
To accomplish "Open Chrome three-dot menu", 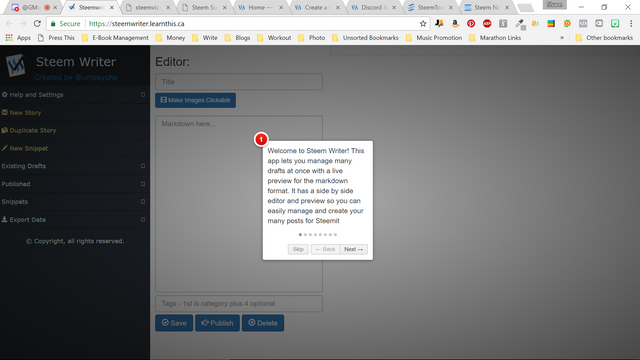I will pos(631,24).
